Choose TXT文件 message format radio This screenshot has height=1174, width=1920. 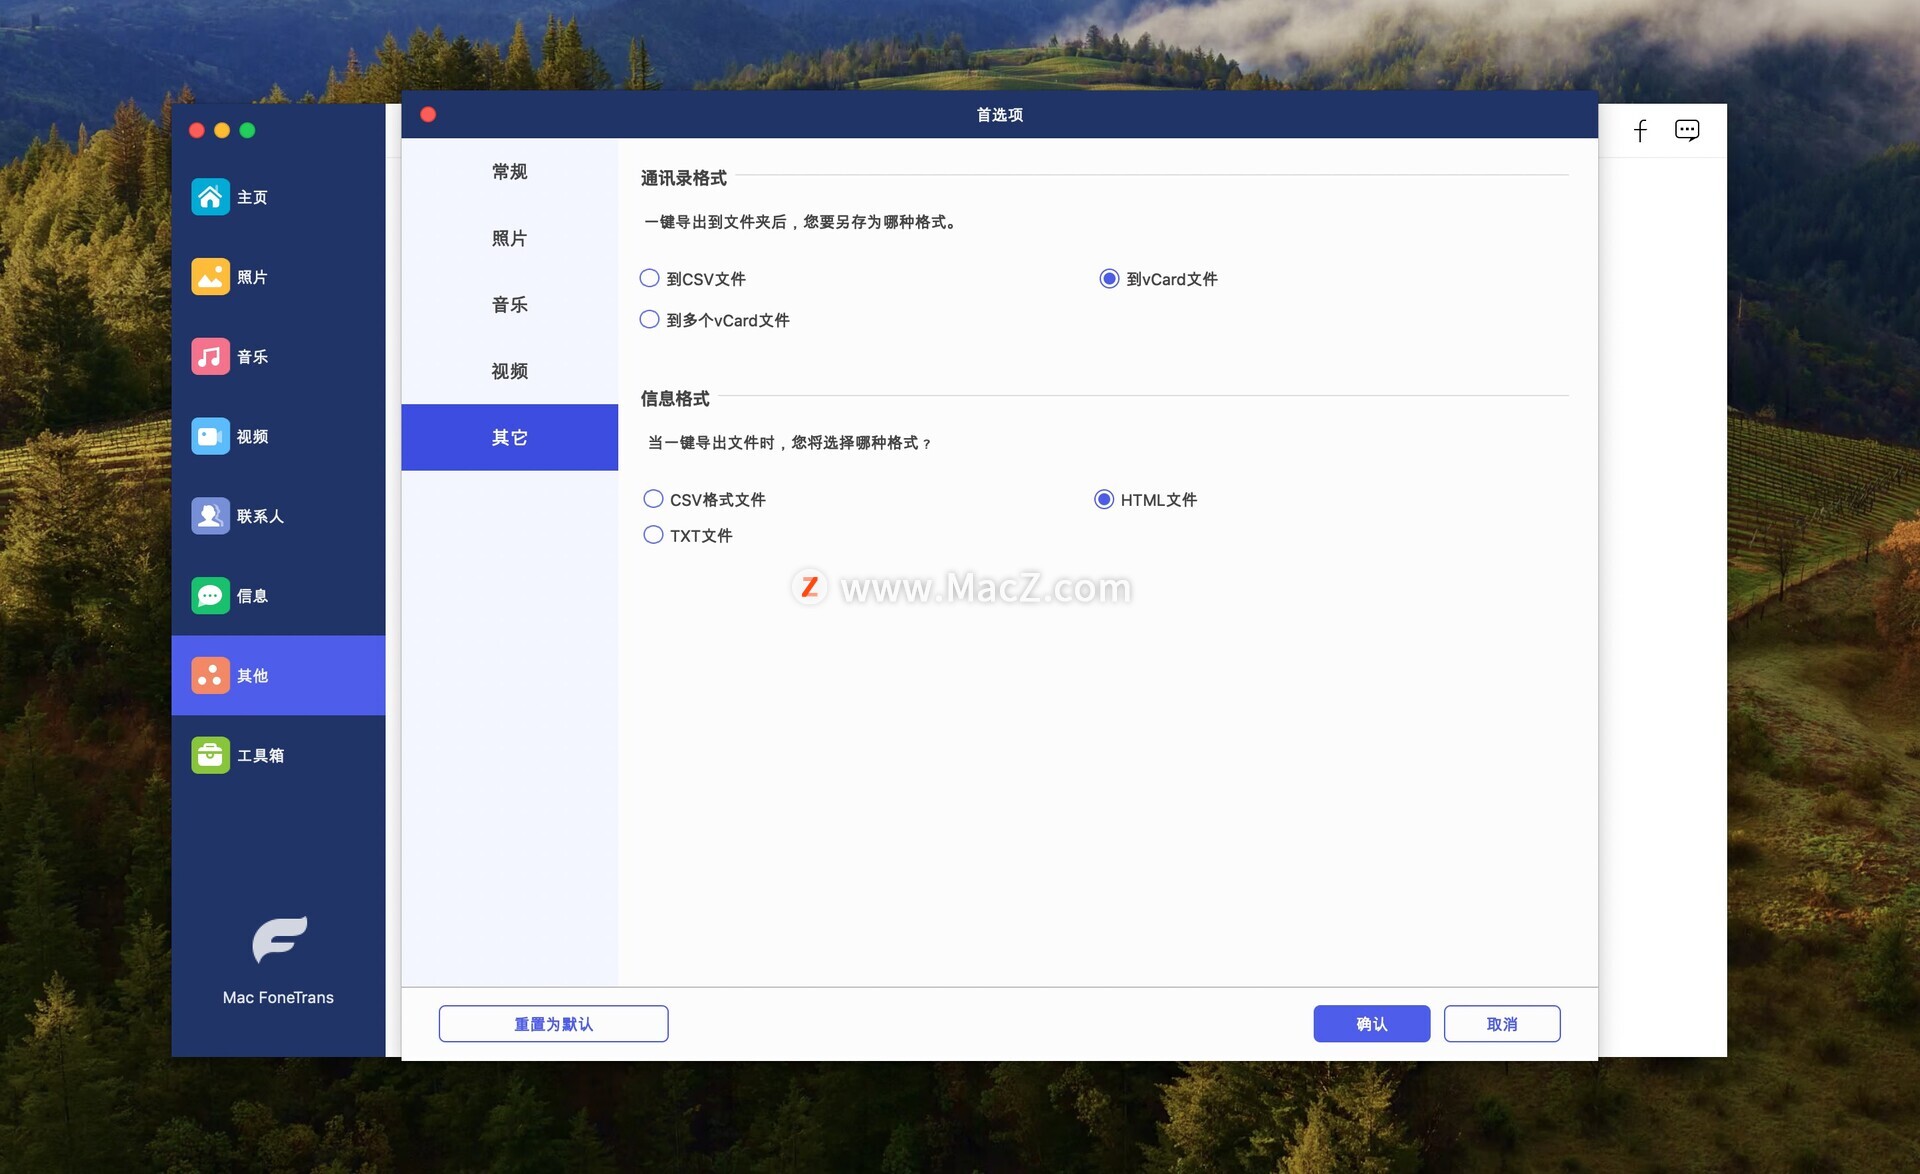pos(653,534)
